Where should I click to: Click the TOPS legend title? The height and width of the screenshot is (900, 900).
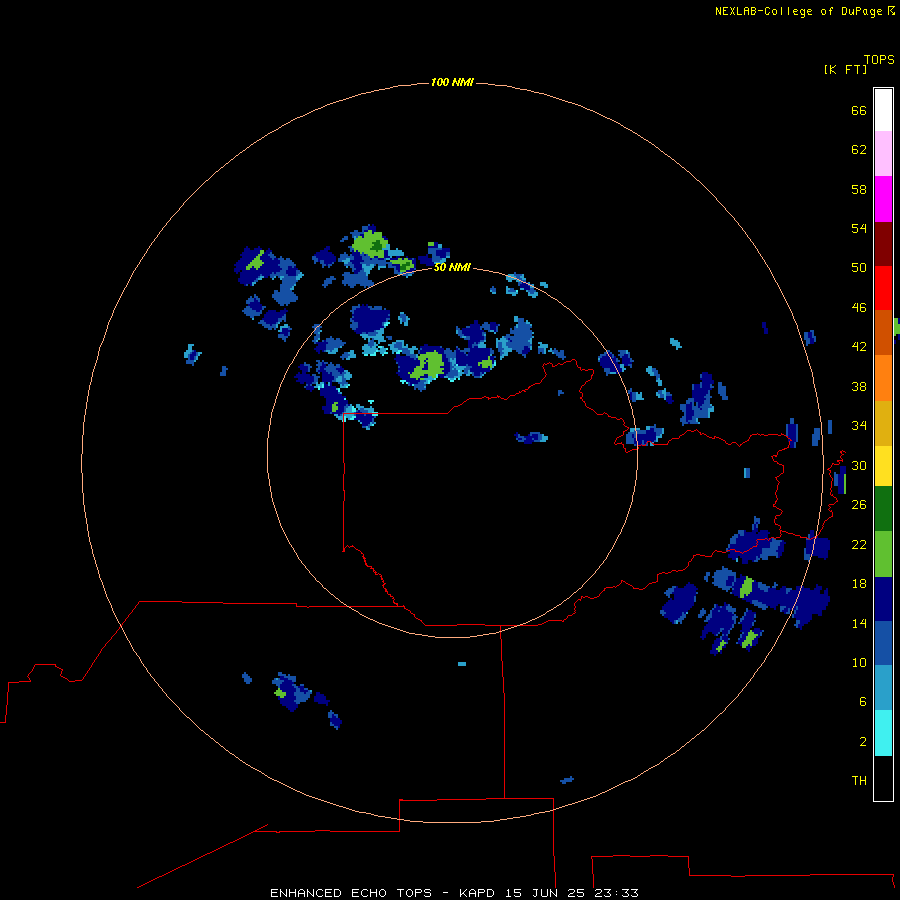click(879, 59)
